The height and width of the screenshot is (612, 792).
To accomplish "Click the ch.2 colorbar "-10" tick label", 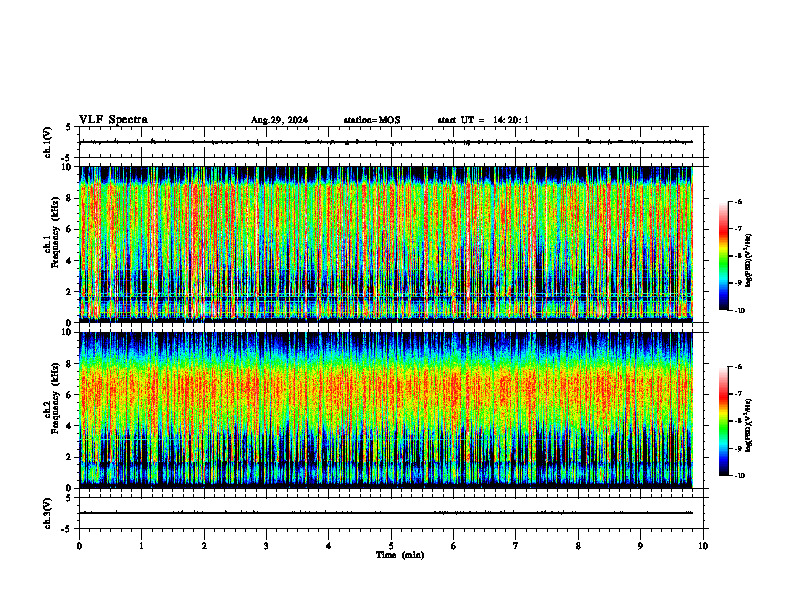I will pyautogui.click(x=739, y=476).
